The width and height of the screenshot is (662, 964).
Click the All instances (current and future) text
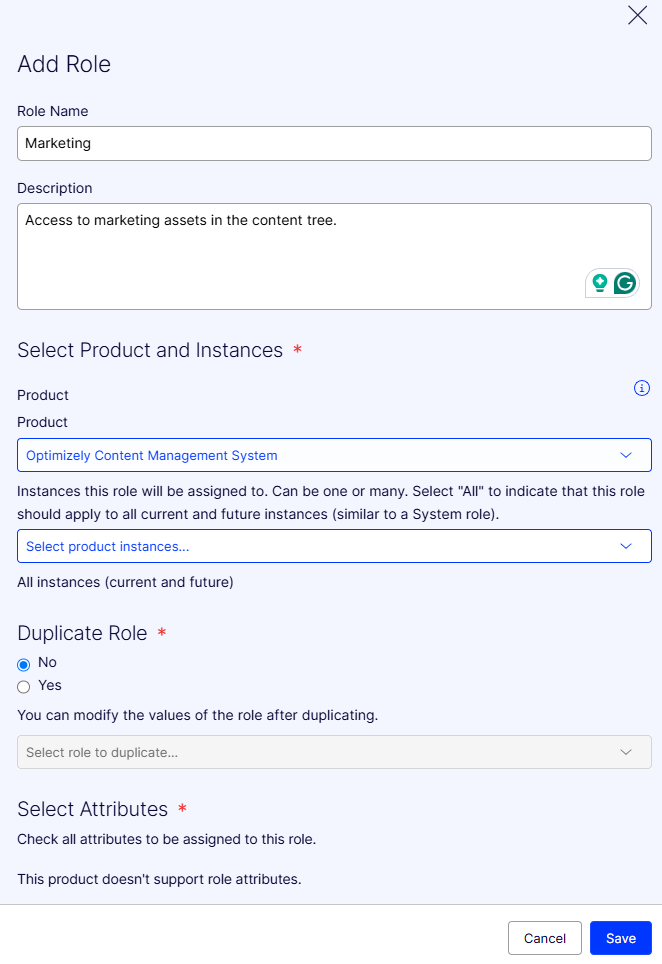pos(125,582)
